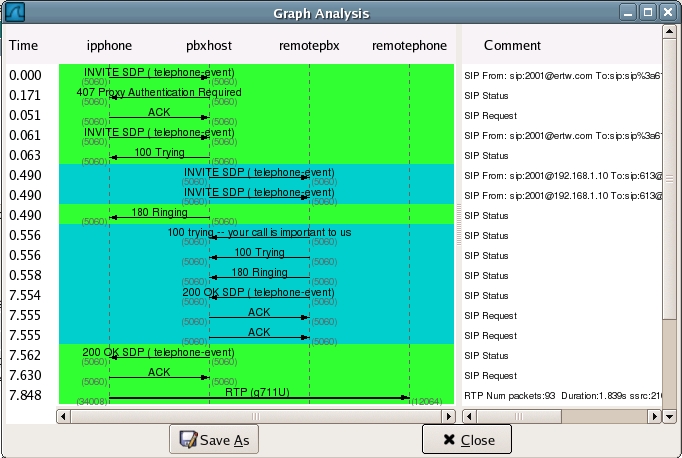Select the 407 Proxy Authentication Required message
This screenshot has width=682, height=458.
point(158,93)
